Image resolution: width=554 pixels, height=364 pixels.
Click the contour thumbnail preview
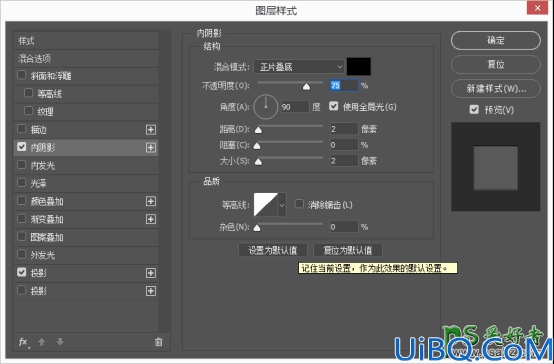[x=266, y=205]
